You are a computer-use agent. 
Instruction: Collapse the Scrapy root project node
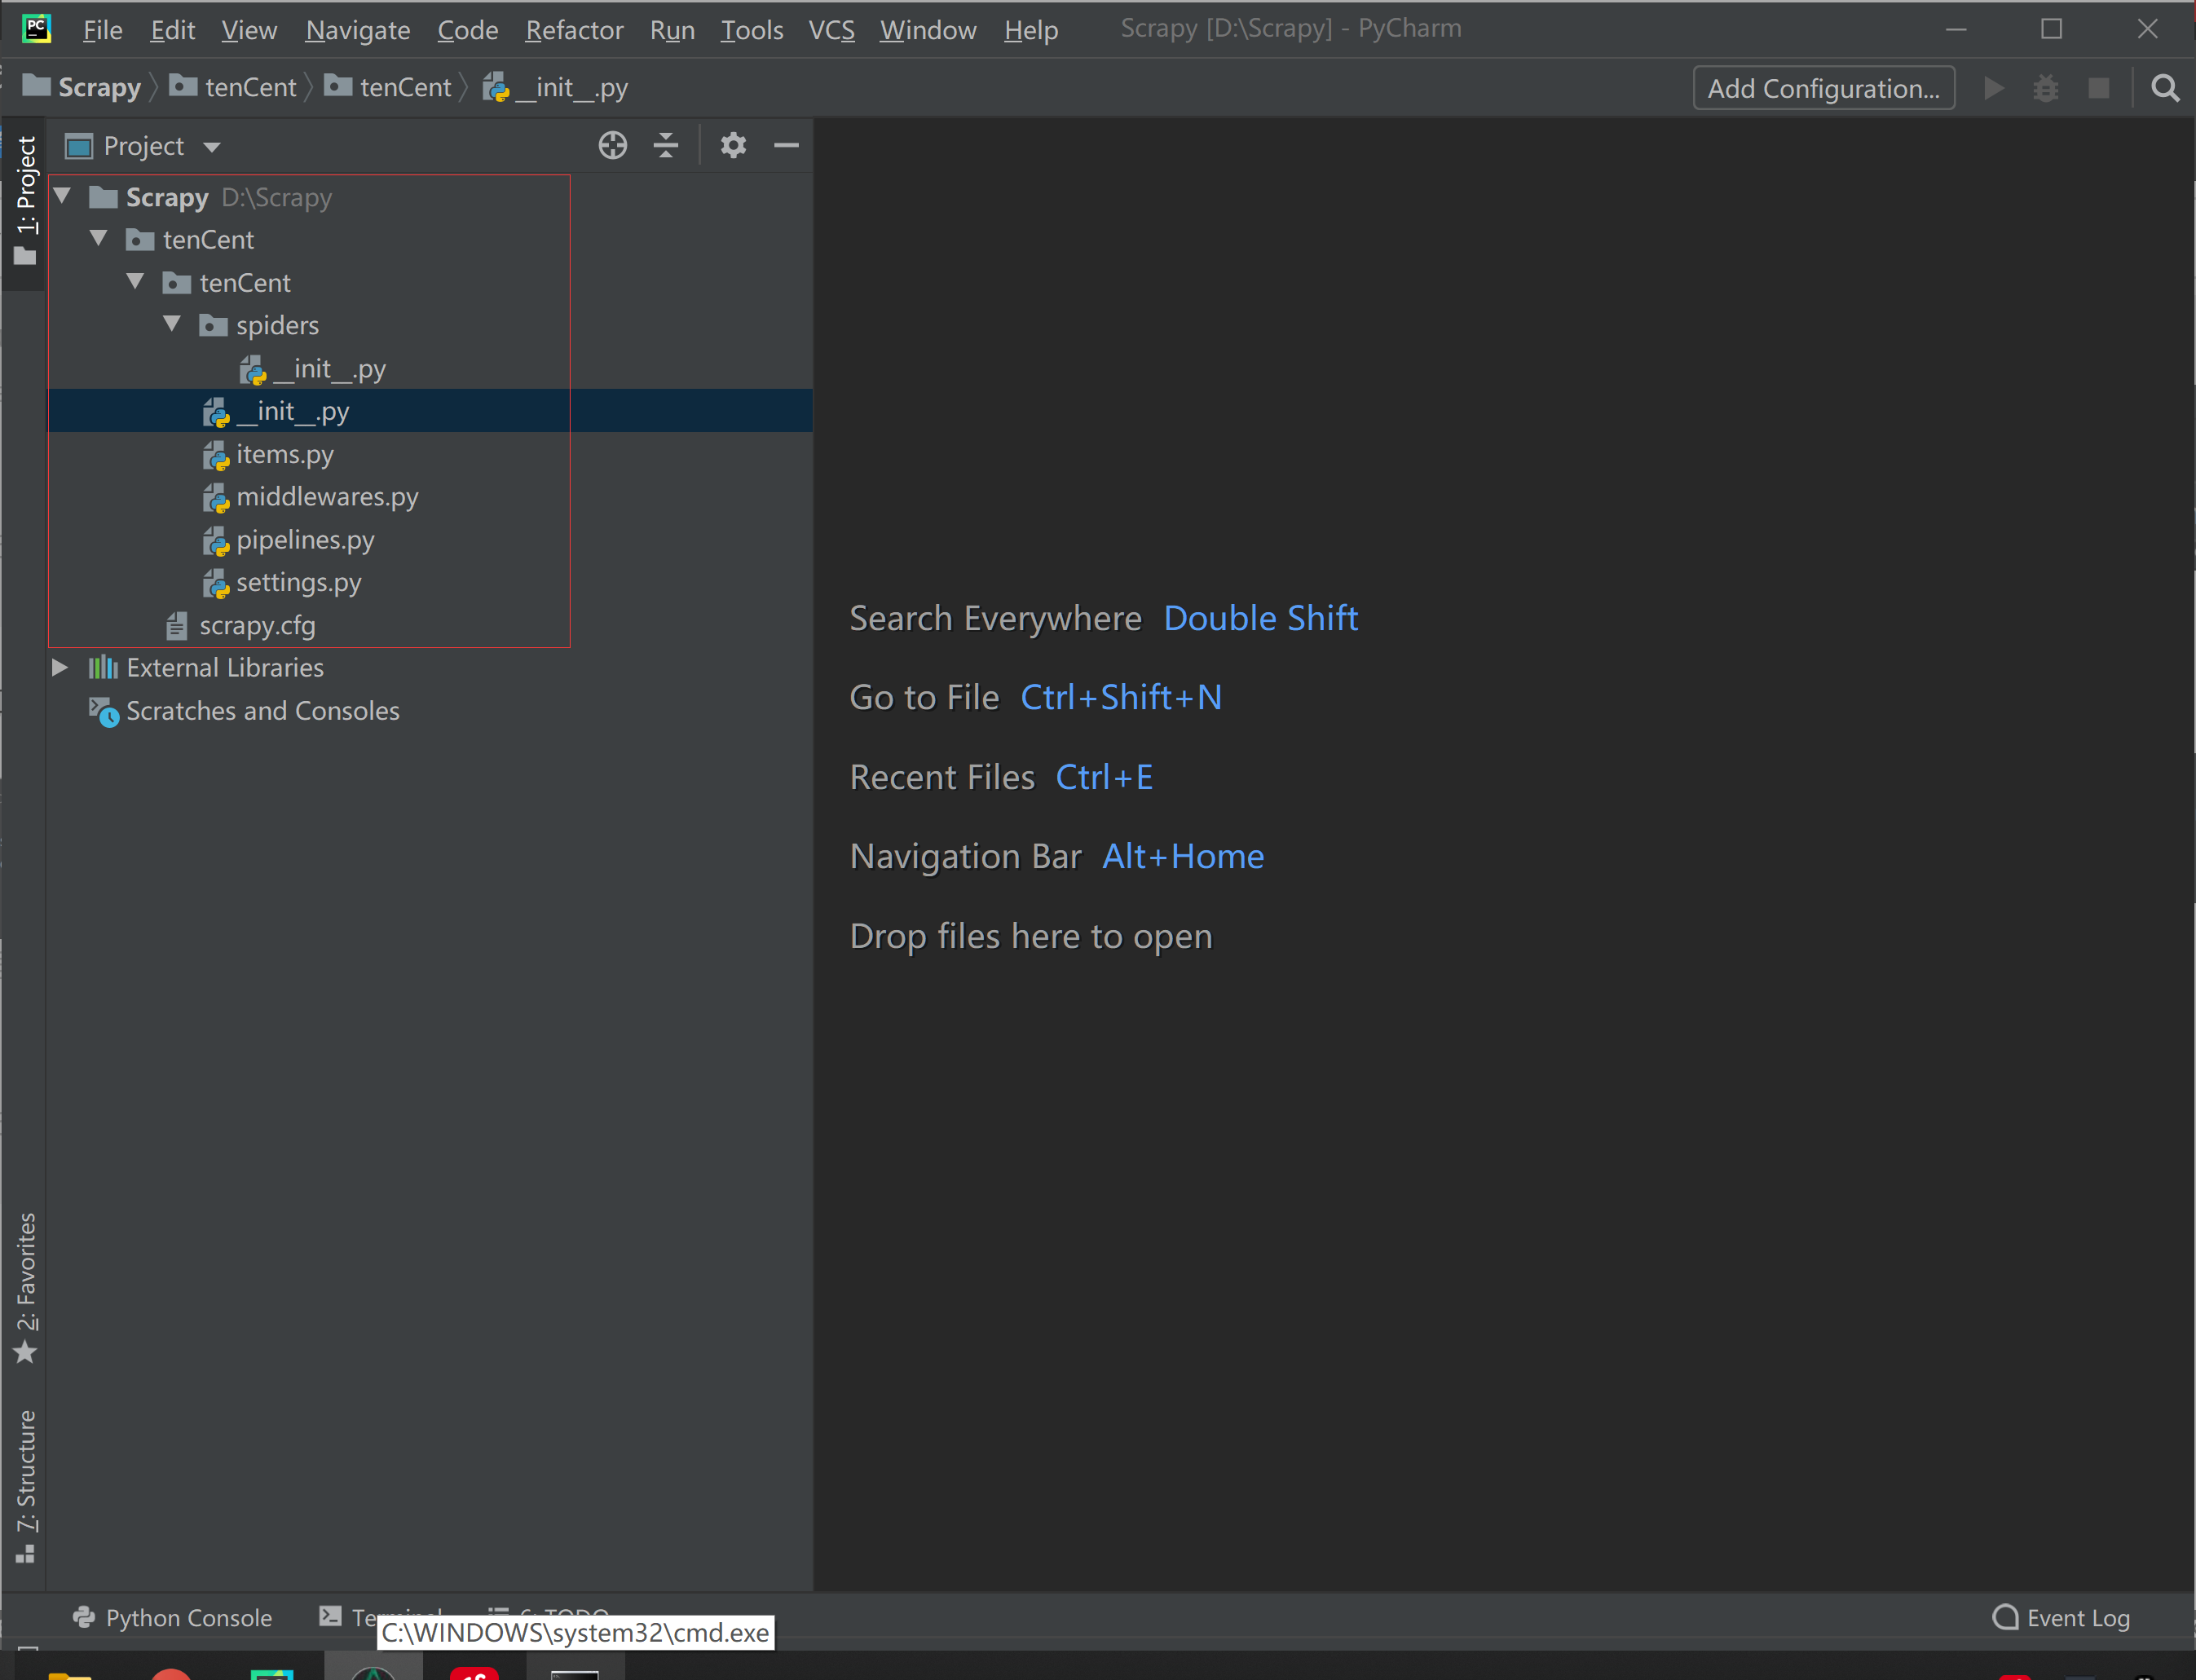click(x=62, y=196)
